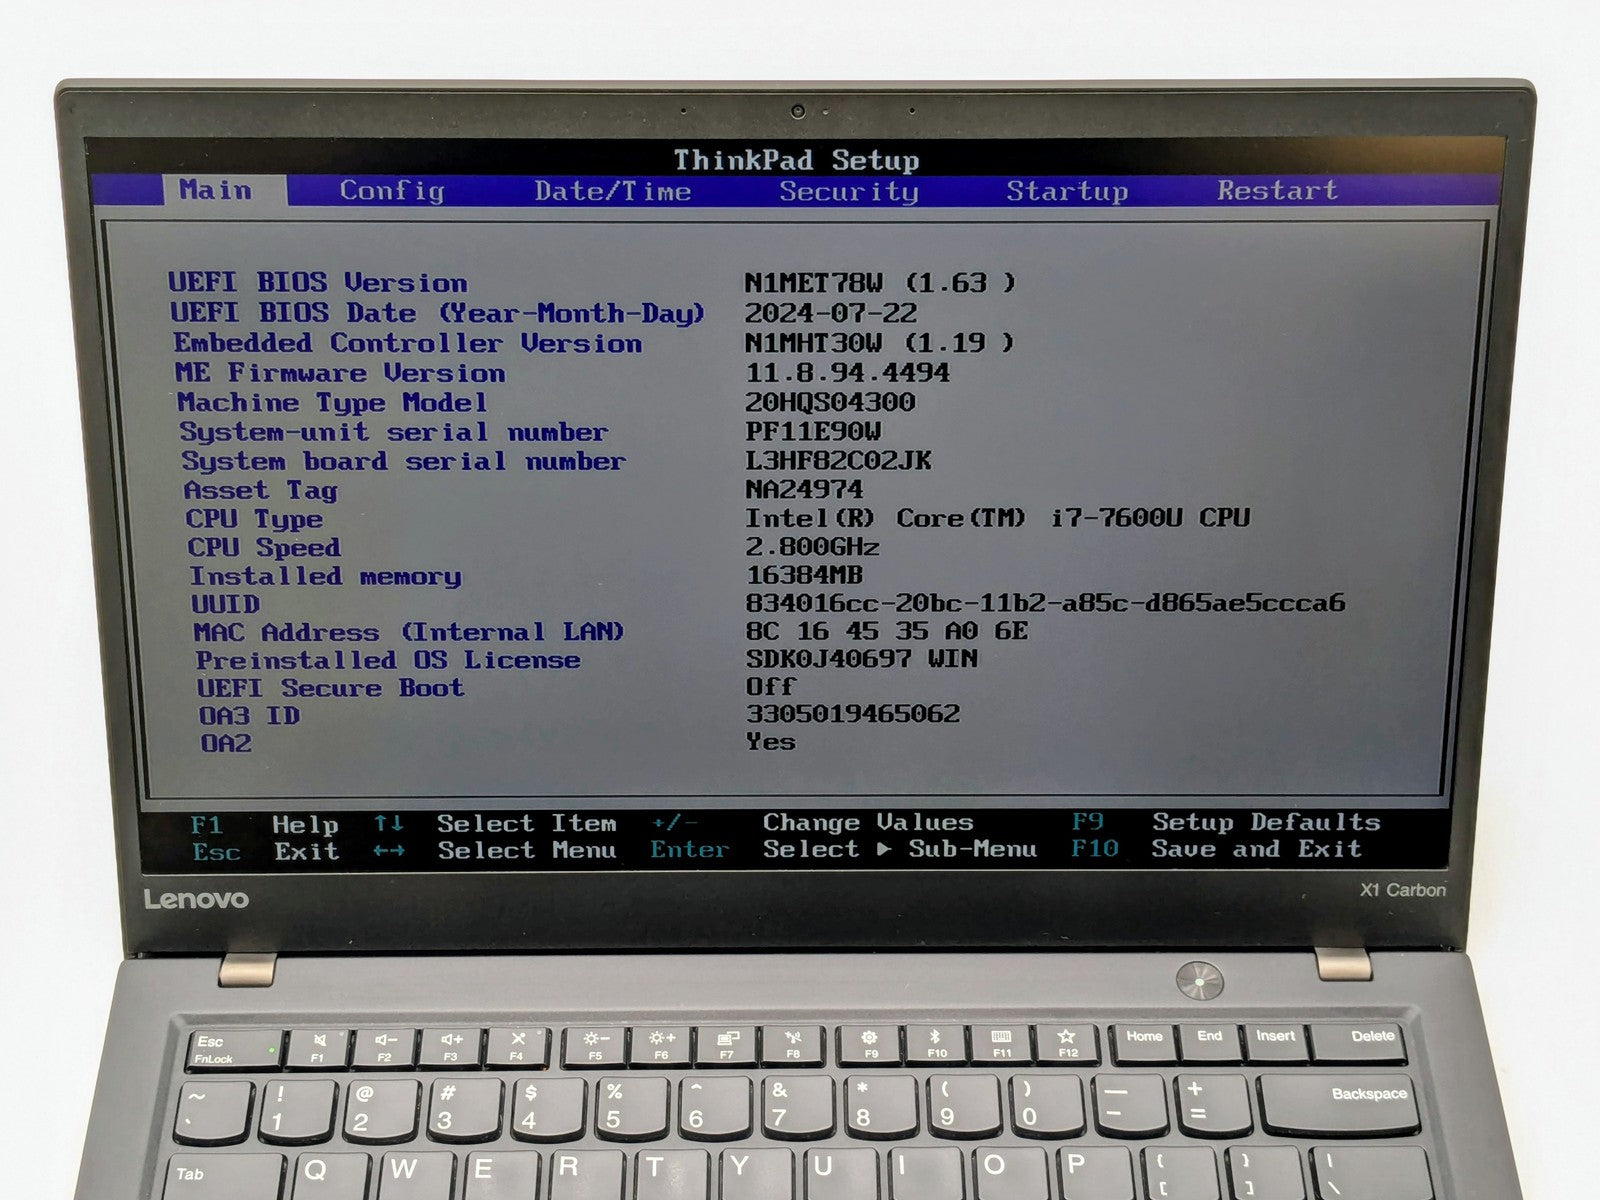Click the F10 key hint
1600x1200 pixels.
pos(1095,849)
